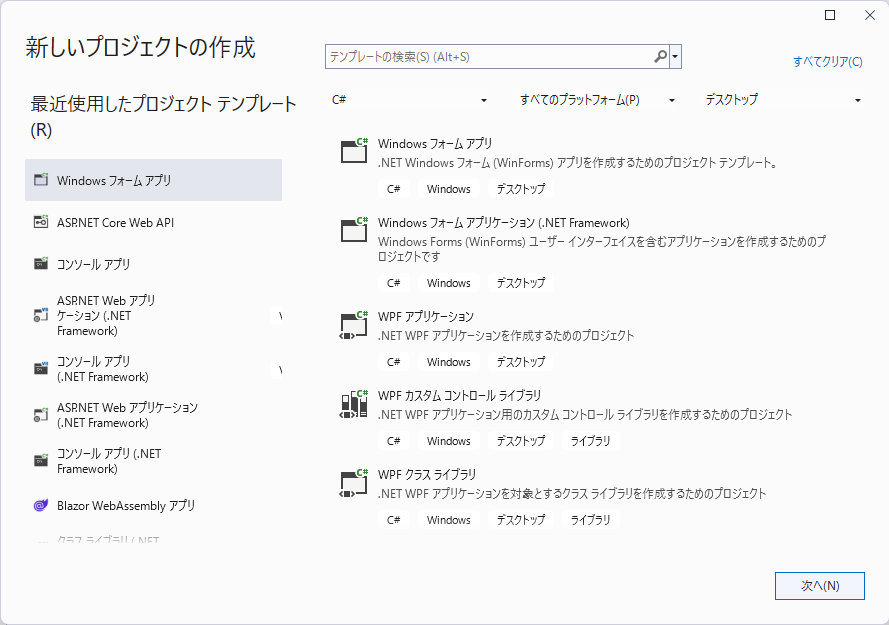Image resolution: width=889 pixels, height=625 pixels.
Task: Click the 次へ(N) button
Action: (x=820, y=585)
